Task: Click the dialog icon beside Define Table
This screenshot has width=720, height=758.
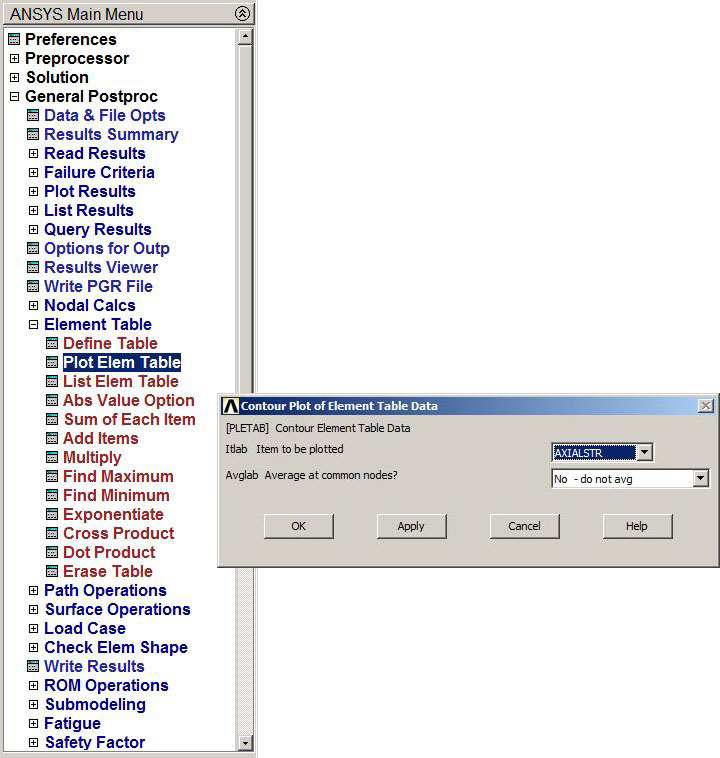Action: click(x=52, y=344)
